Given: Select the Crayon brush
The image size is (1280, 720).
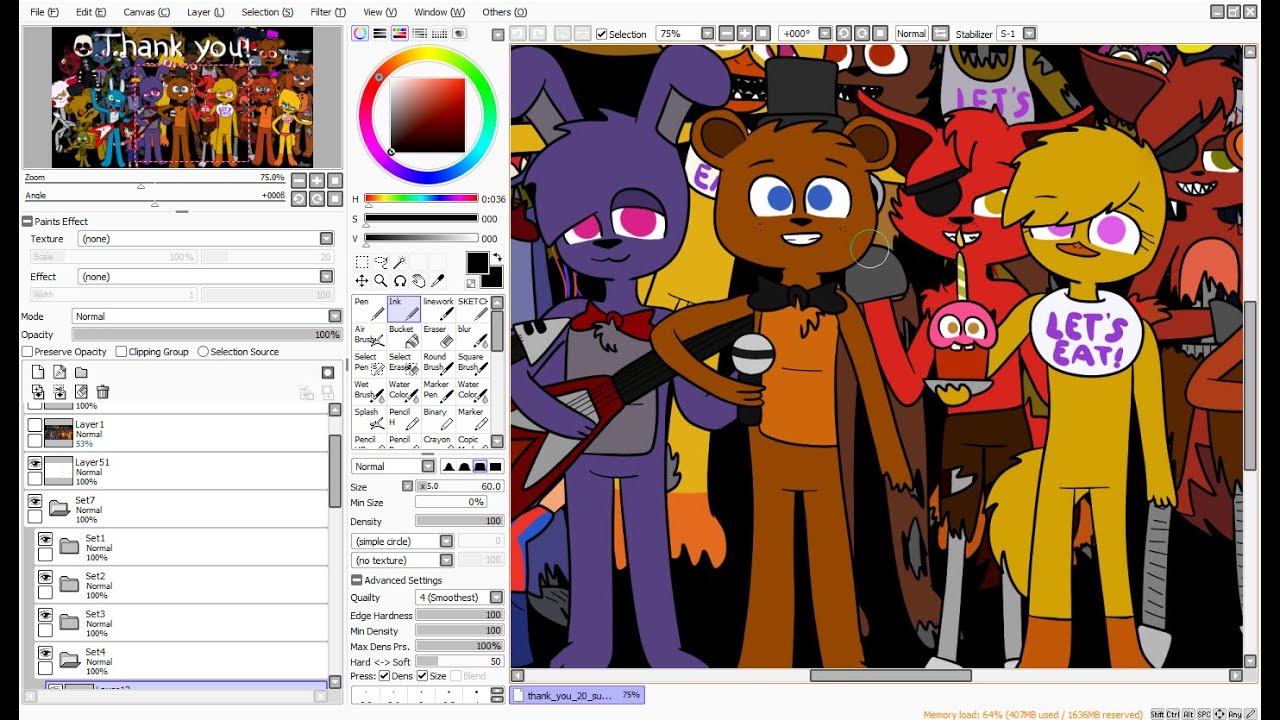Looking at the screenshot, I should tap(438, 440).
